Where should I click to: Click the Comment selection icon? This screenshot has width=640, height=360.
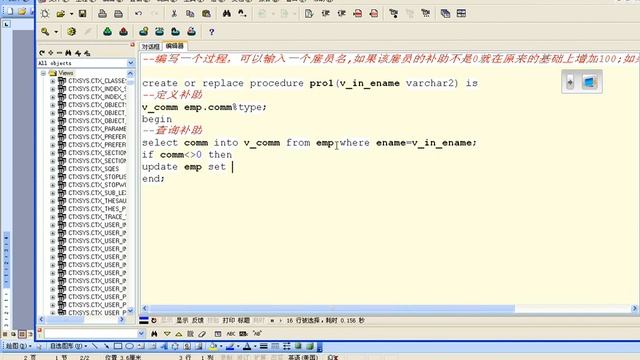(358, 14)
